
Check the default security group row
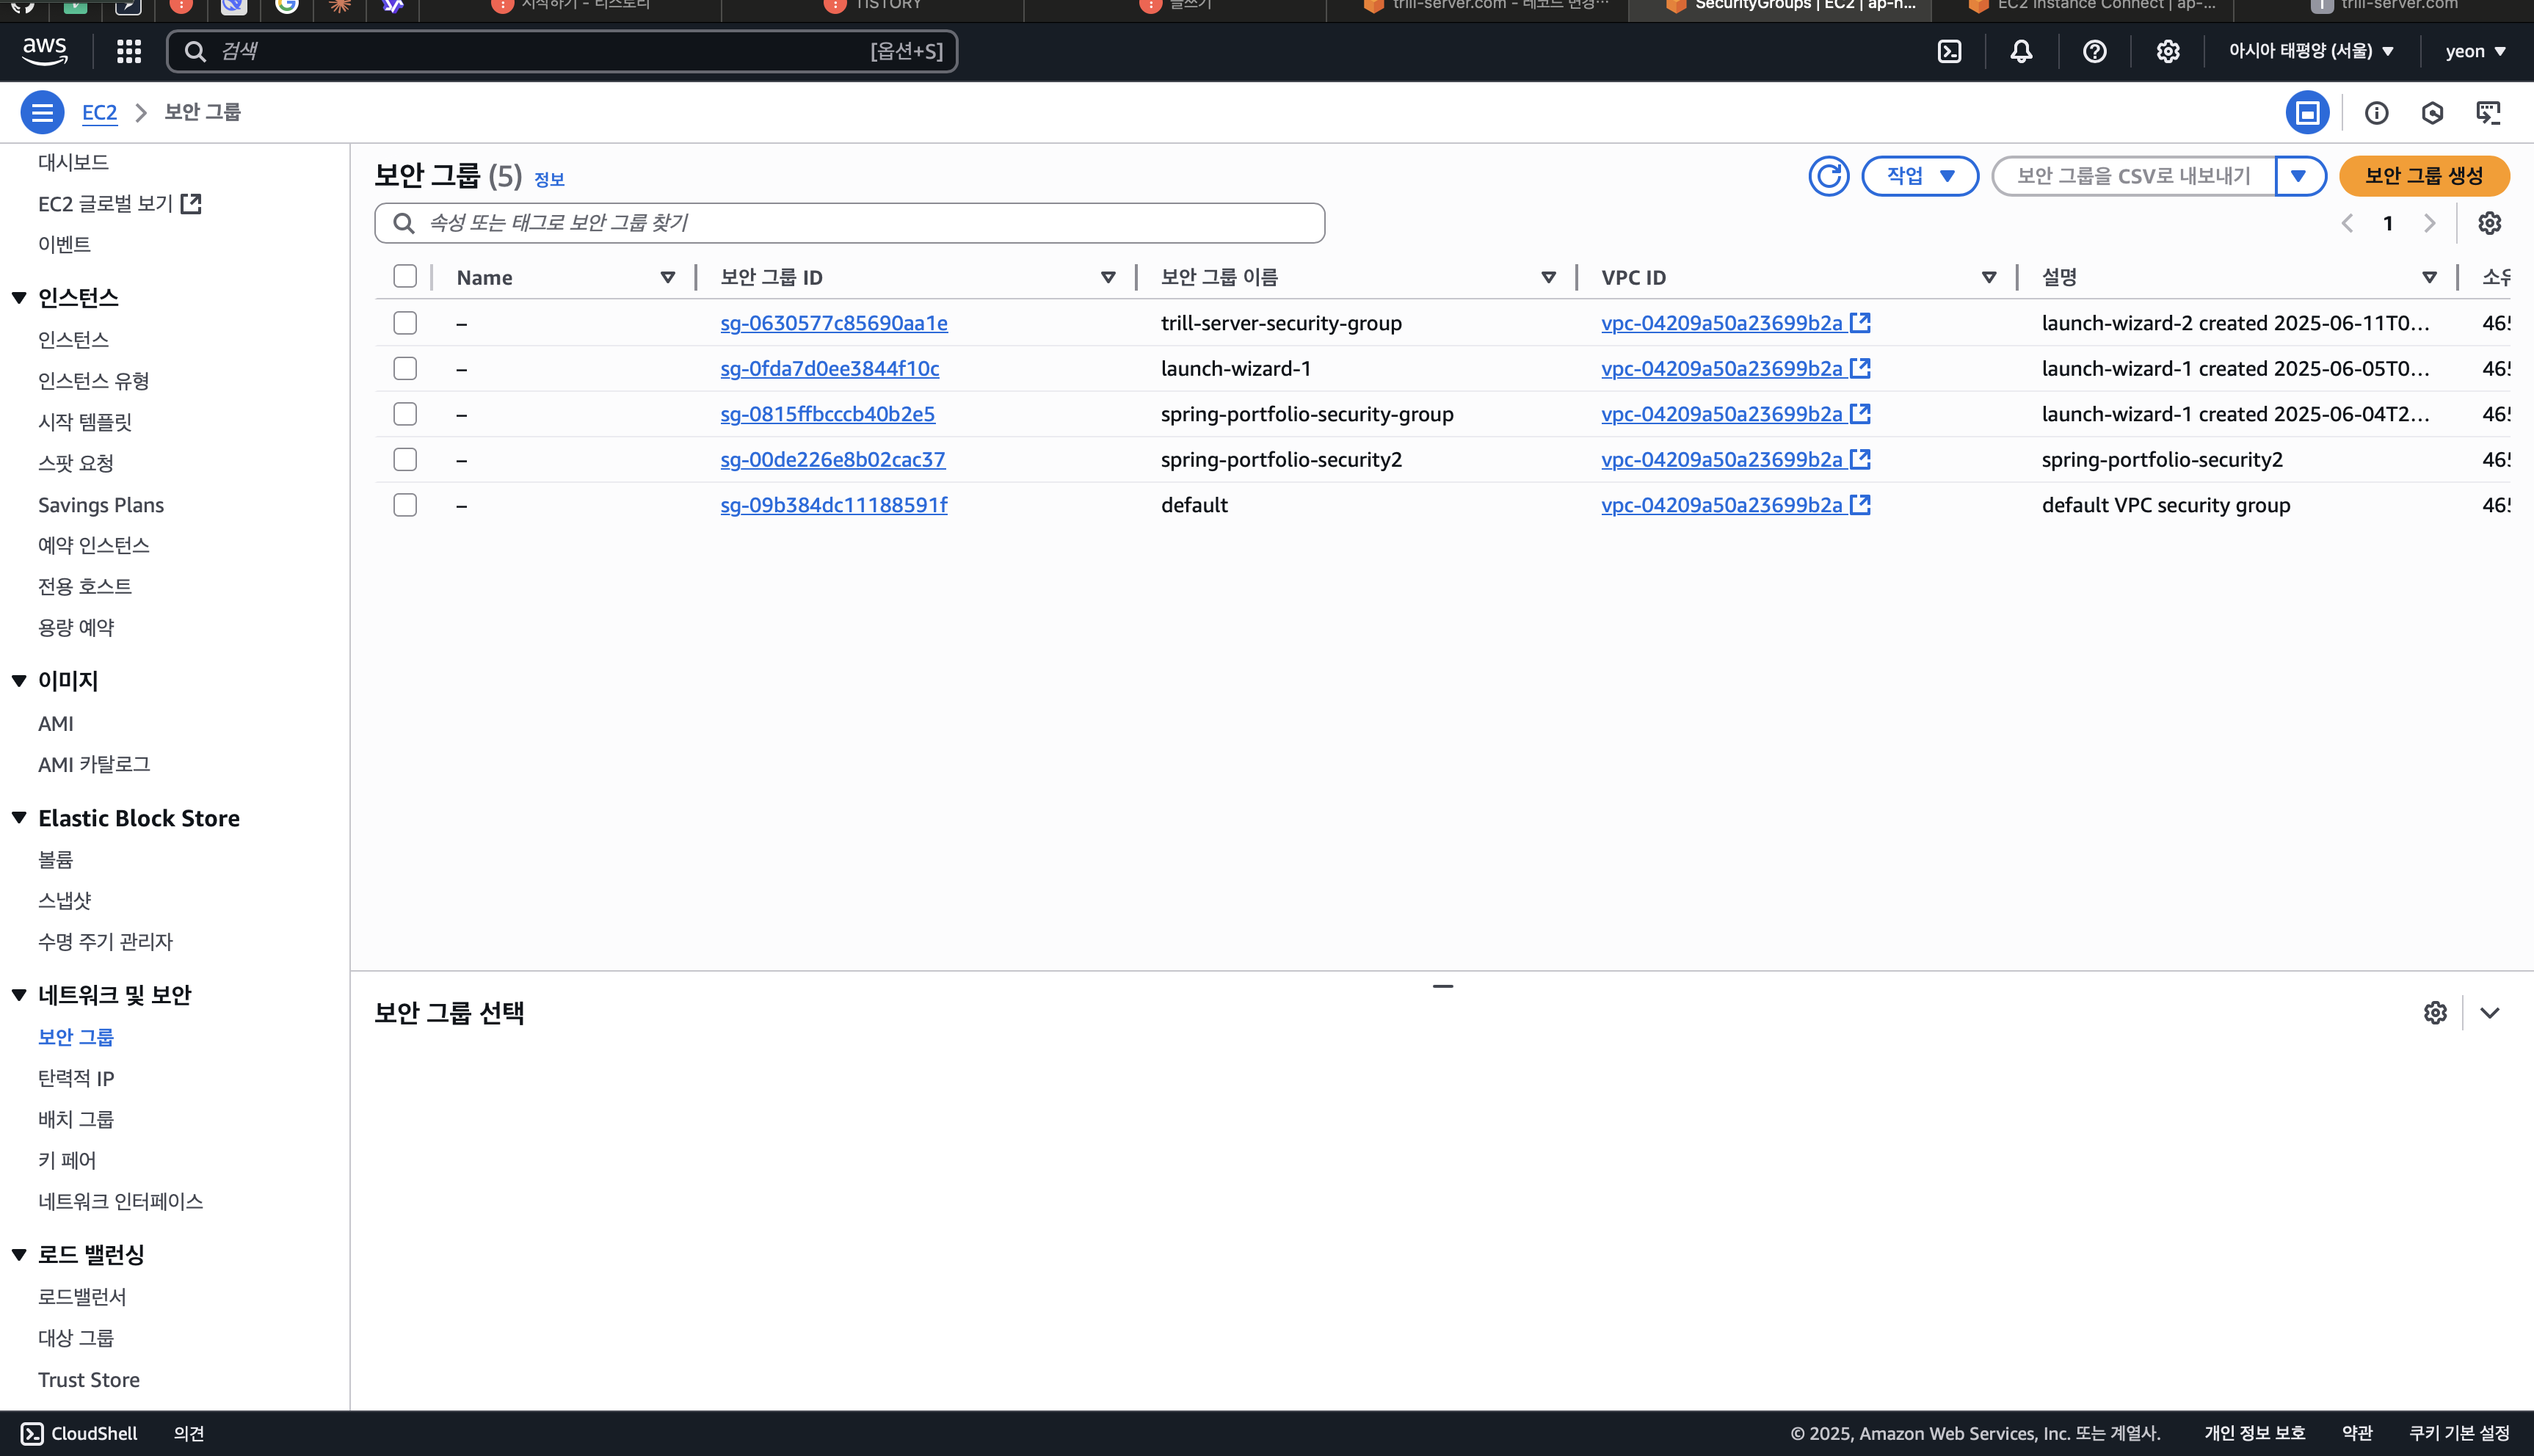[x=405, y=505]
